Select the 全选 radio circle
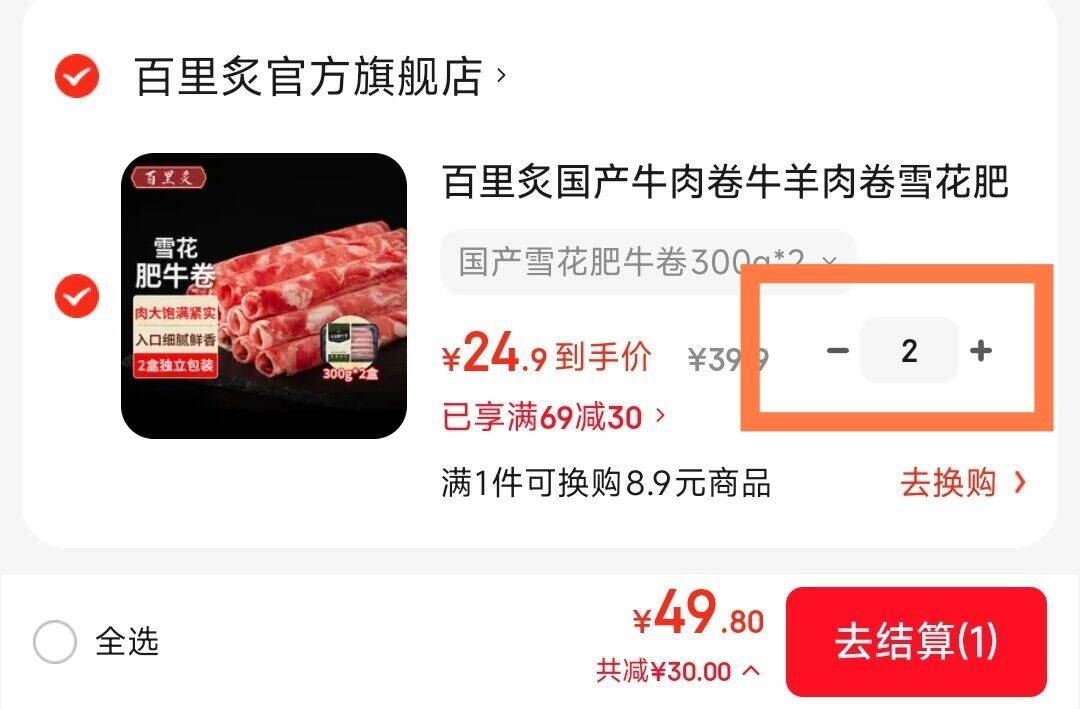1080x709 pixels. click(54, 641)
